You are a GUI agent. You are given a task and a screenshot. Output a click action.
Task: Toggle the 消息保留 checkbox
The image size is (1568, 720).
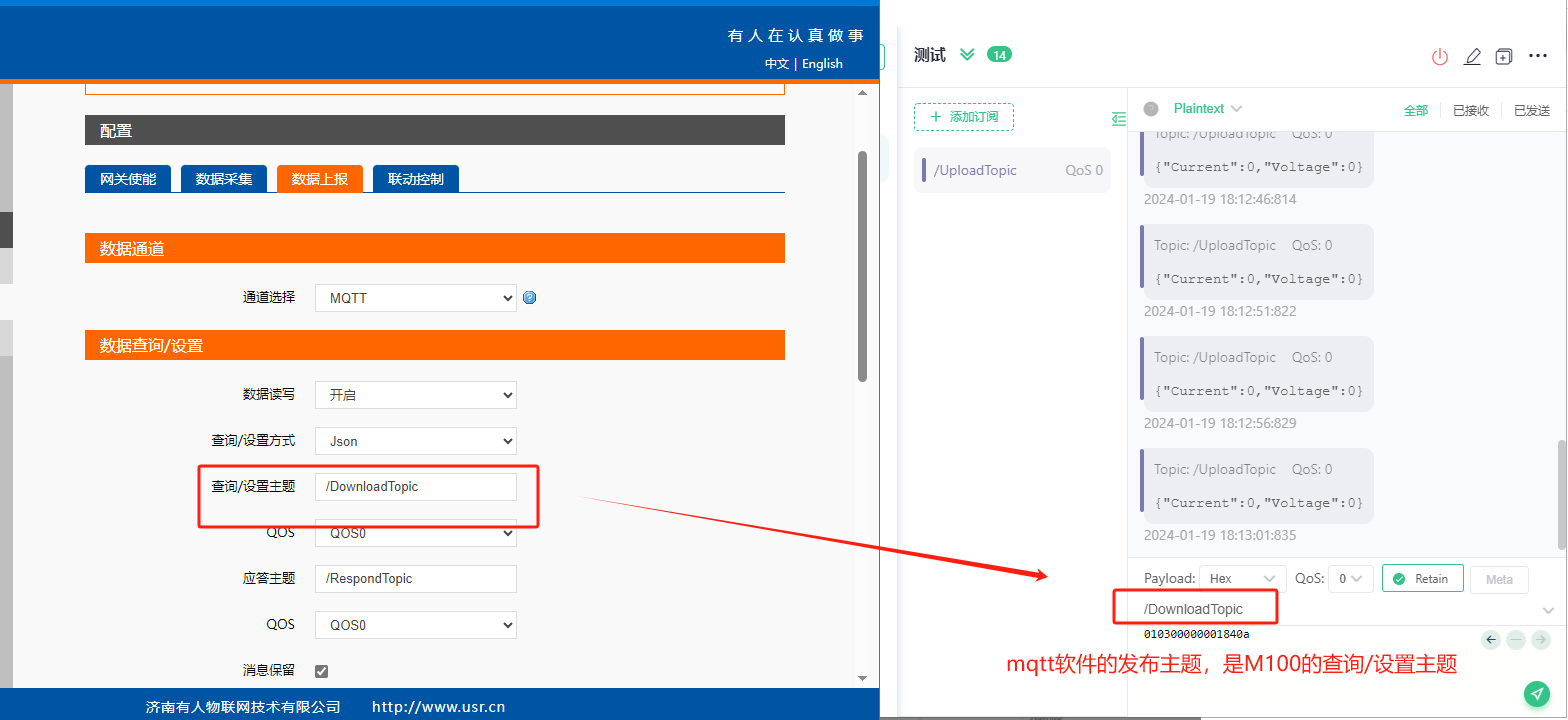[x=322, y=671]
